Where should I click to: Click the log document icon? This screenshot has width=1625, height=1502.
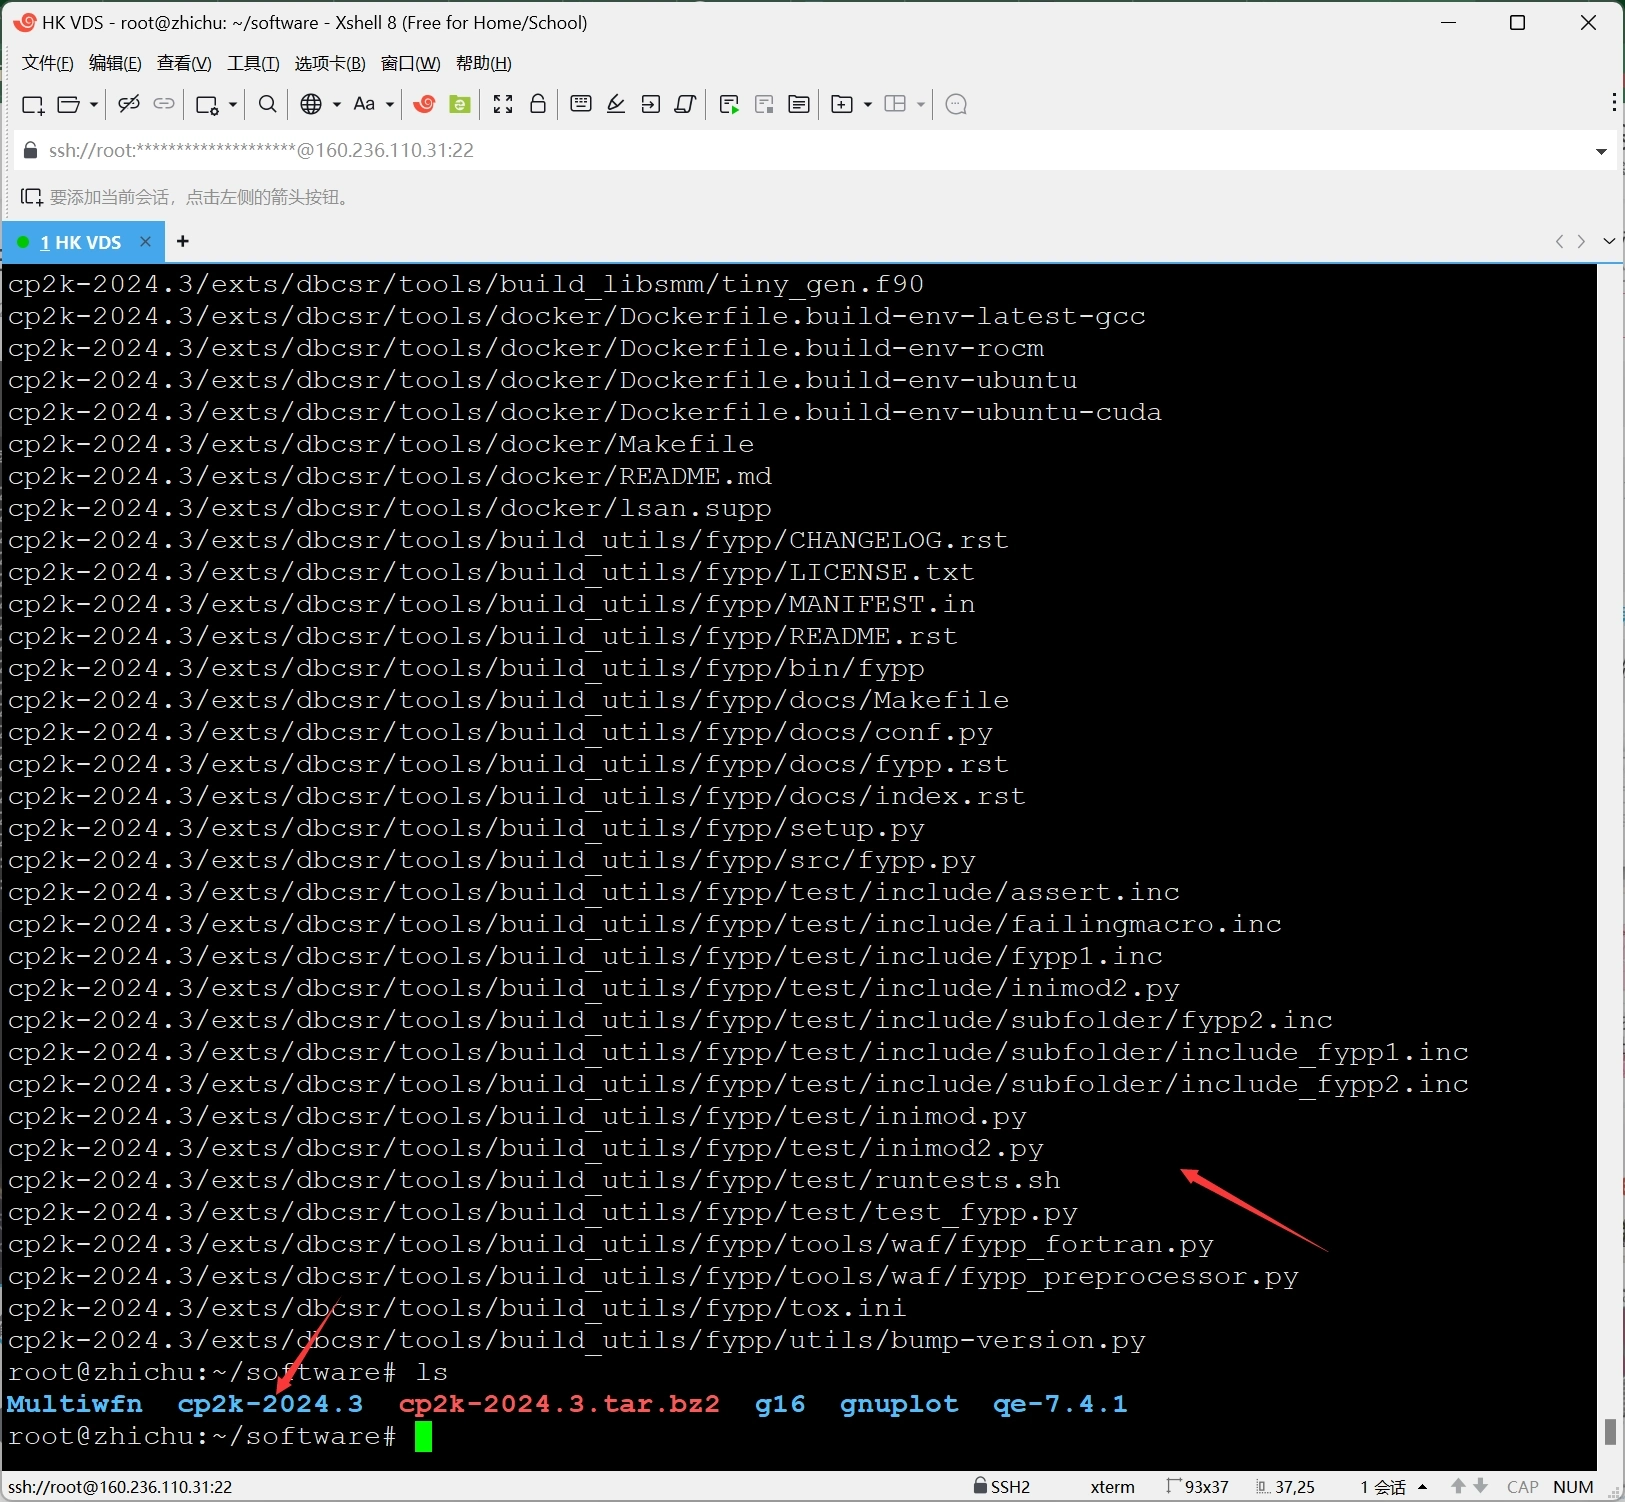tap(799, 104)
